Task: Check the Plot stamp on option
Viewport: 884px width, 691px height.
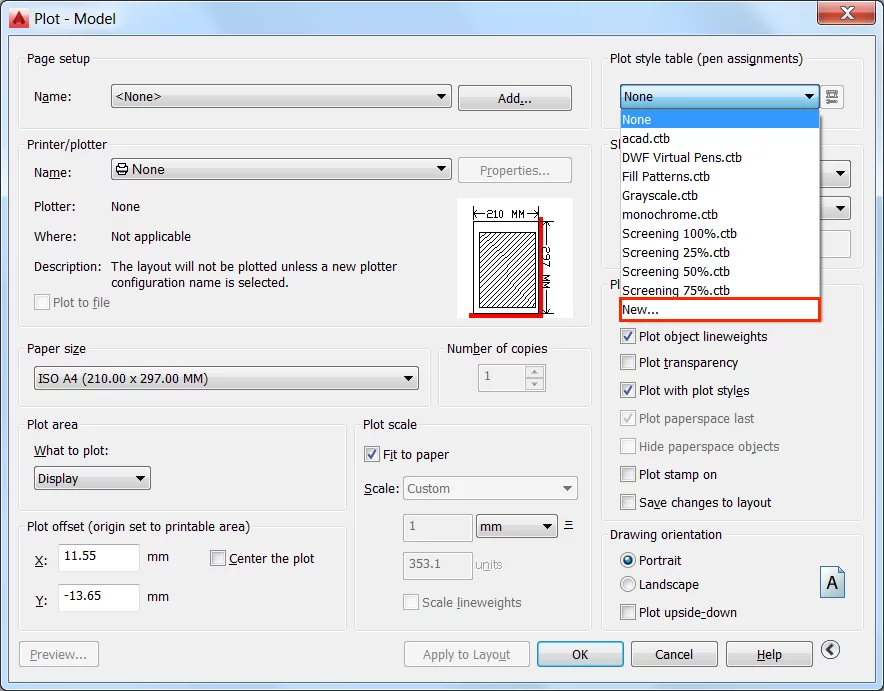Action: point(627,475)
